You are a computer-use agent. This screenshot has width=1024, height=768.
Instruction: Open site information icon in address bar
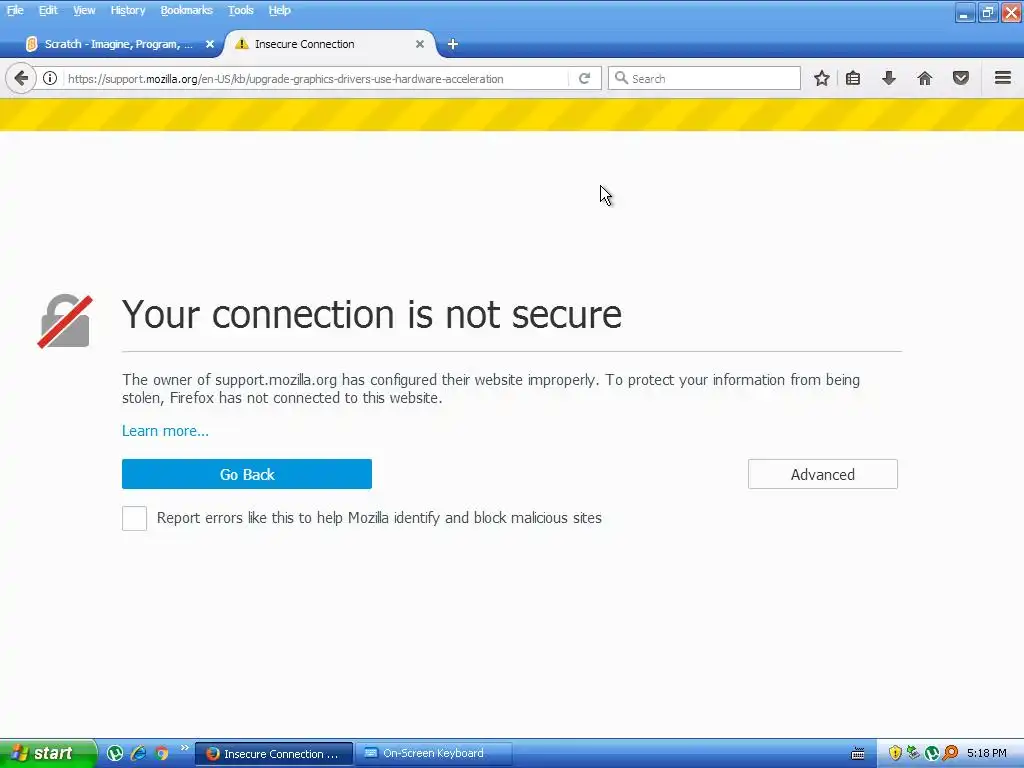click(50, 78)
